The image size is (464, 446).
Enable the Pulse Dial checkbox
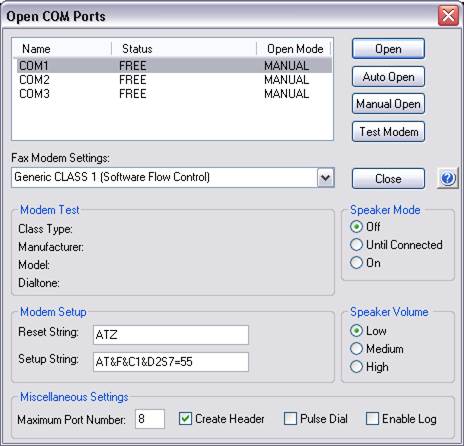[290, 419]
